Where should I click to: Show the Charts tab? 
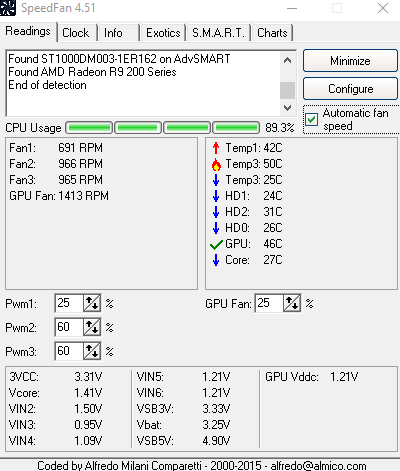(272, 33)
